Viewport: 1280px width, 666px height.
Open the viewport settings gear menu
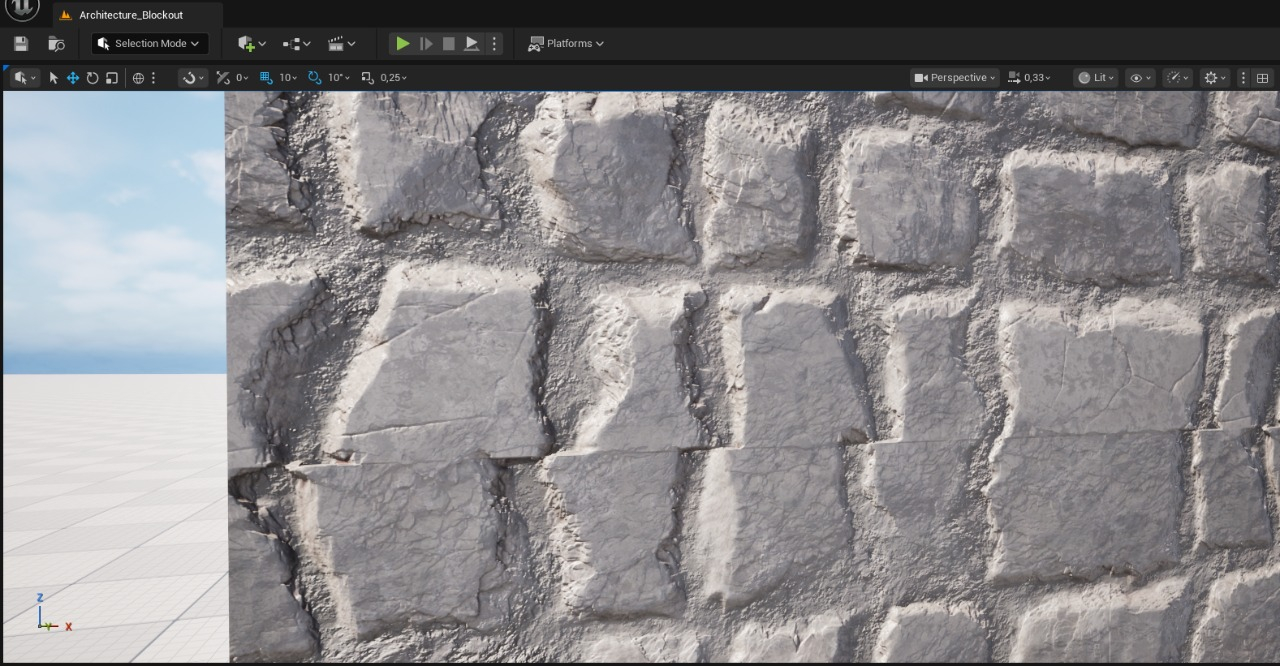[1215, 77]
